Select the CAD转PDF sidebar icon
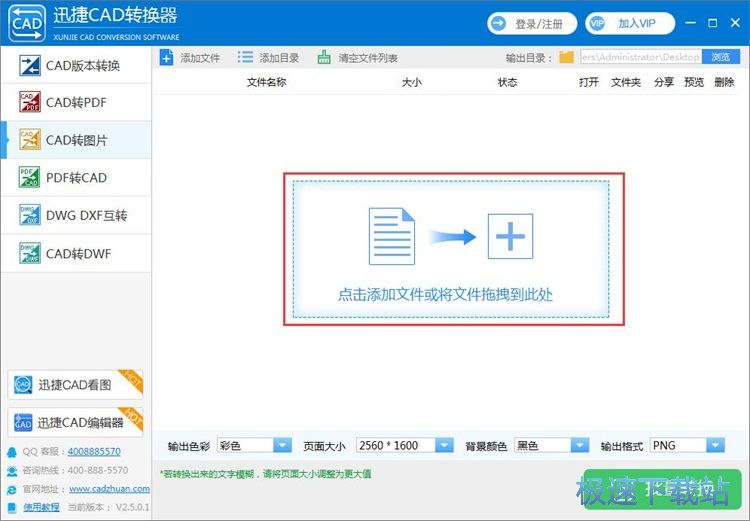Image resolution: width=750 pixels, height=521 pixels. 30,102
